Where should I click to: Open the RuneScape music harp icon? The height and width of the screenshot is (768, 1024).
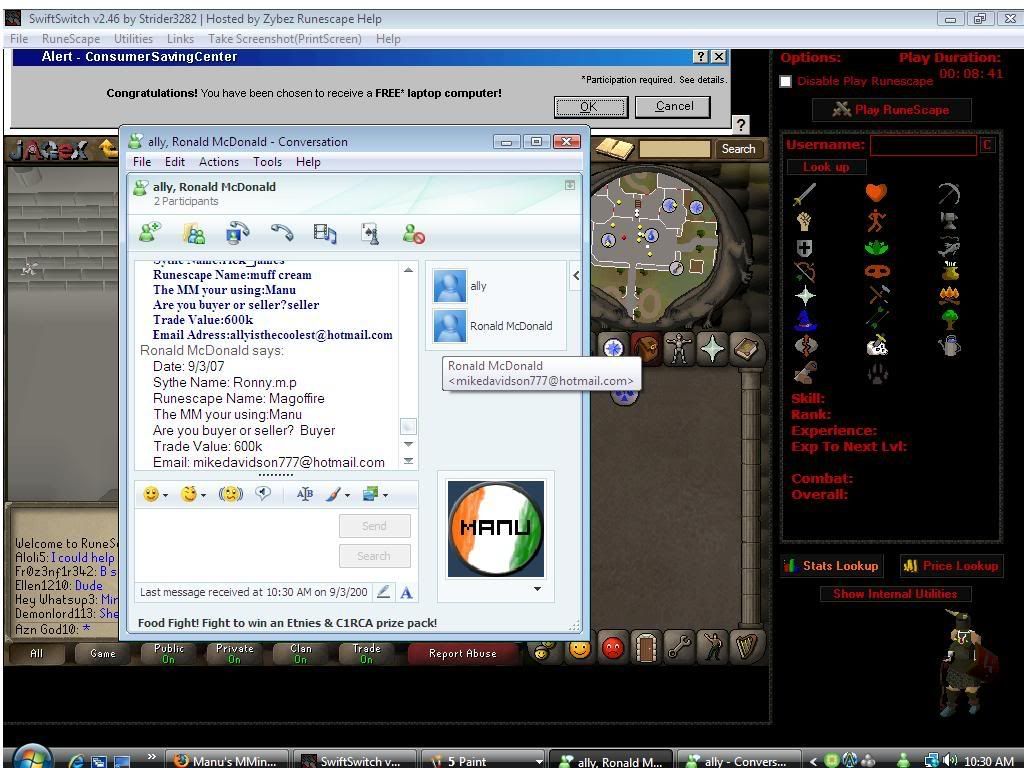click(x=746, y=647)
